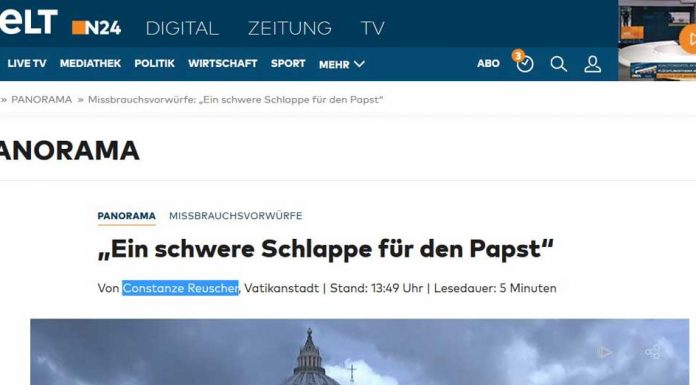Open the clock icon with badge 3
The image size is (696, 385).
524,62
